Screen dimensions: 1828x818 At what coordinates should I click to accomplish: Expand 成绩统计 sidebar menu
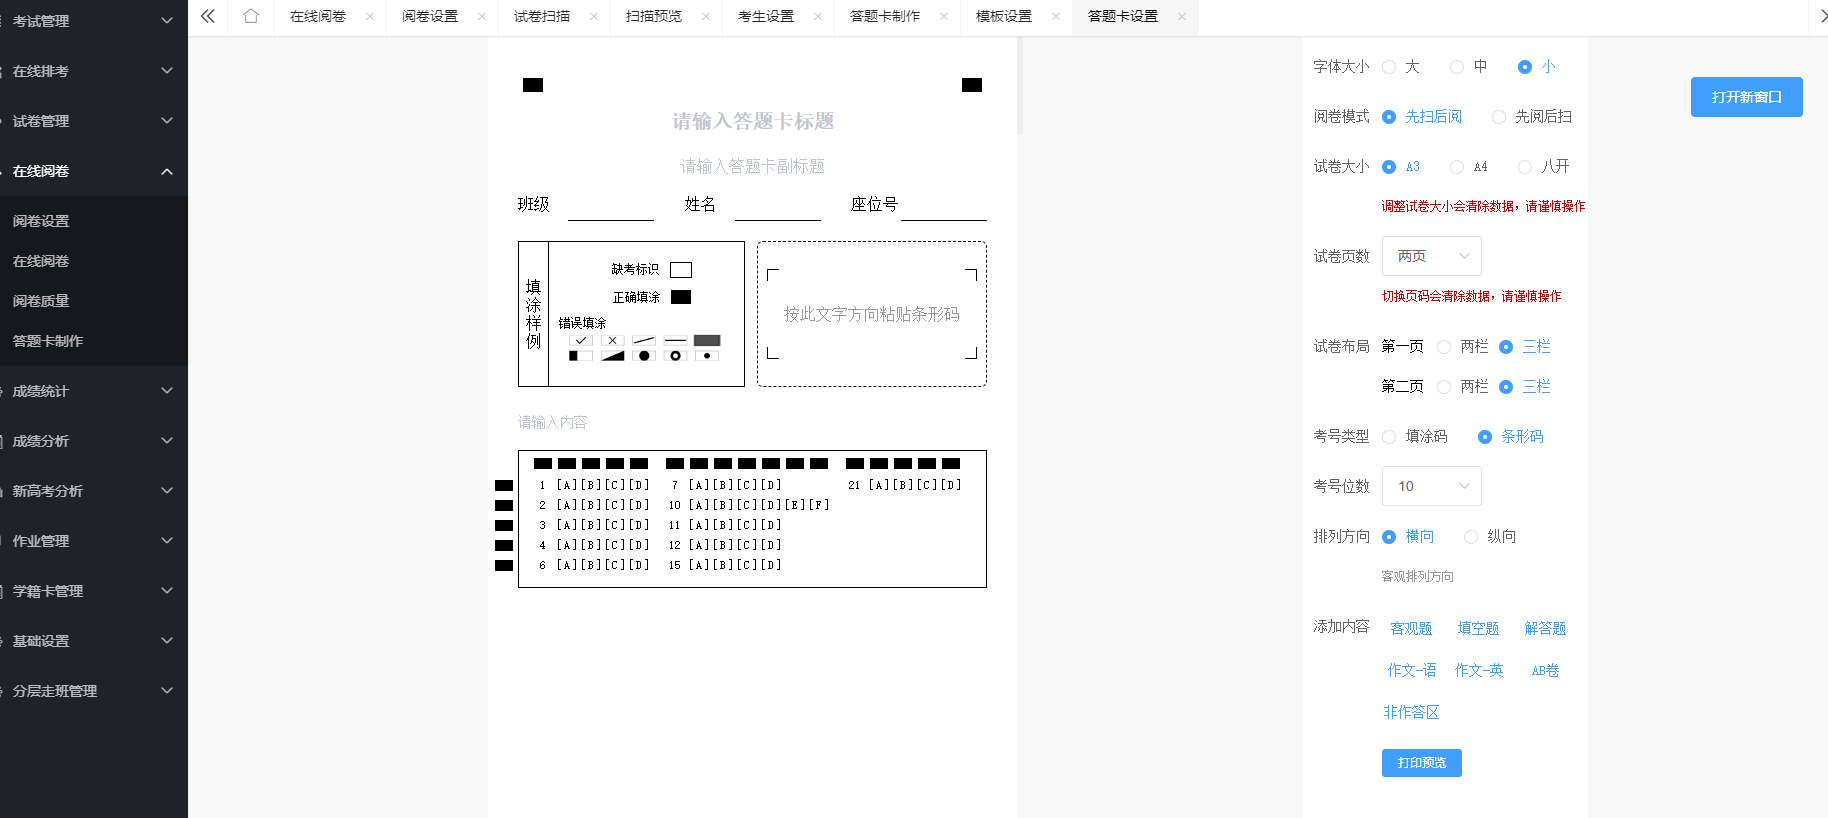94,391
